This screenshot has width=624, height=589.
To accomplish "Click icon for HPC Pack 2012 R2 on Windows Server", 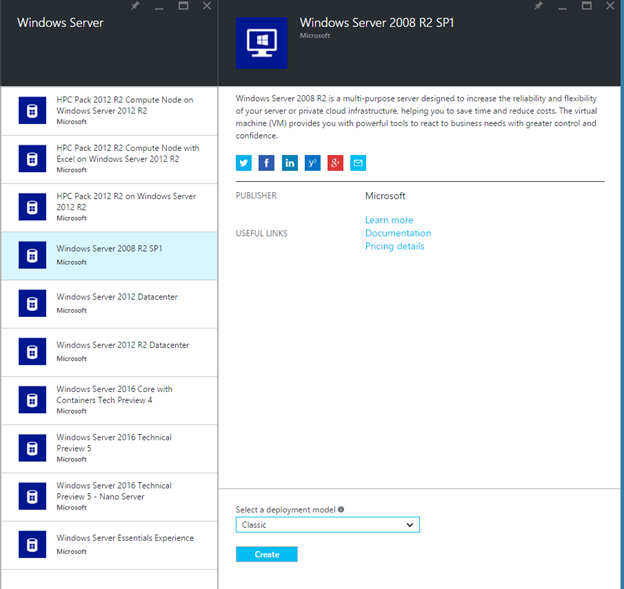I will point(32,207).
